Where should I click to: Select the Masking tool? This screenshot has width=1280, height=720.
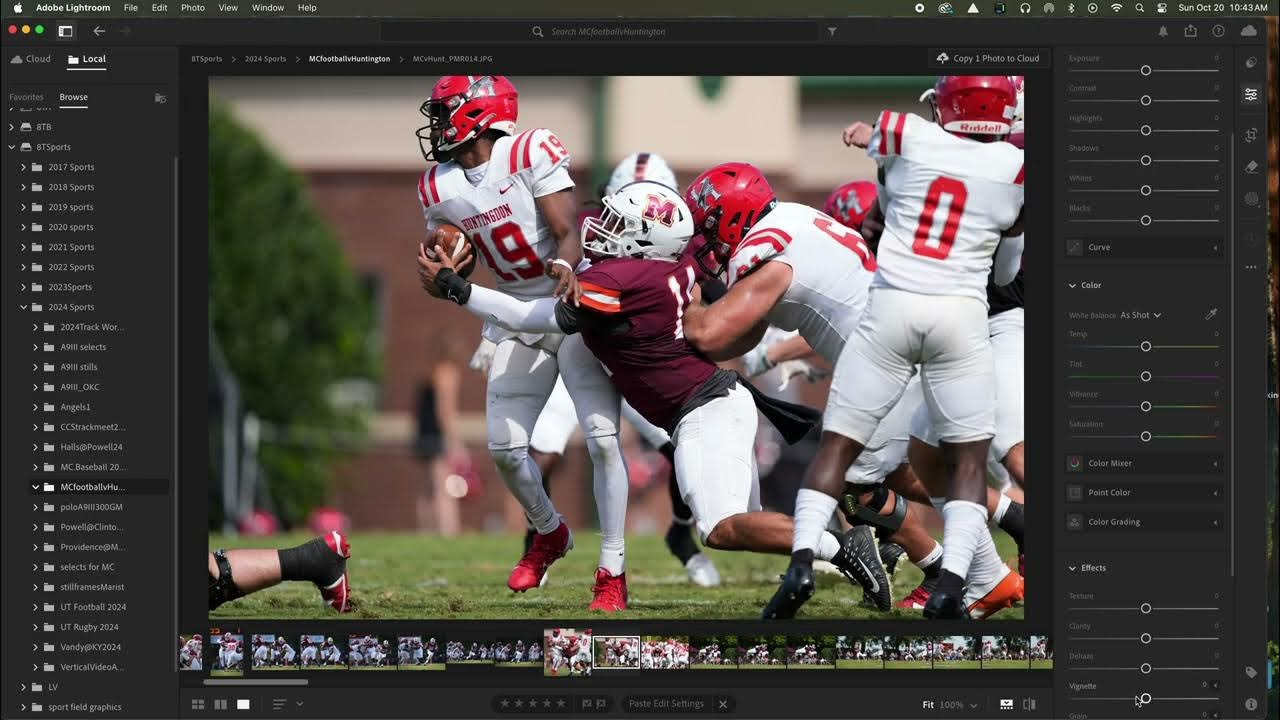(x=1251, y=198)
